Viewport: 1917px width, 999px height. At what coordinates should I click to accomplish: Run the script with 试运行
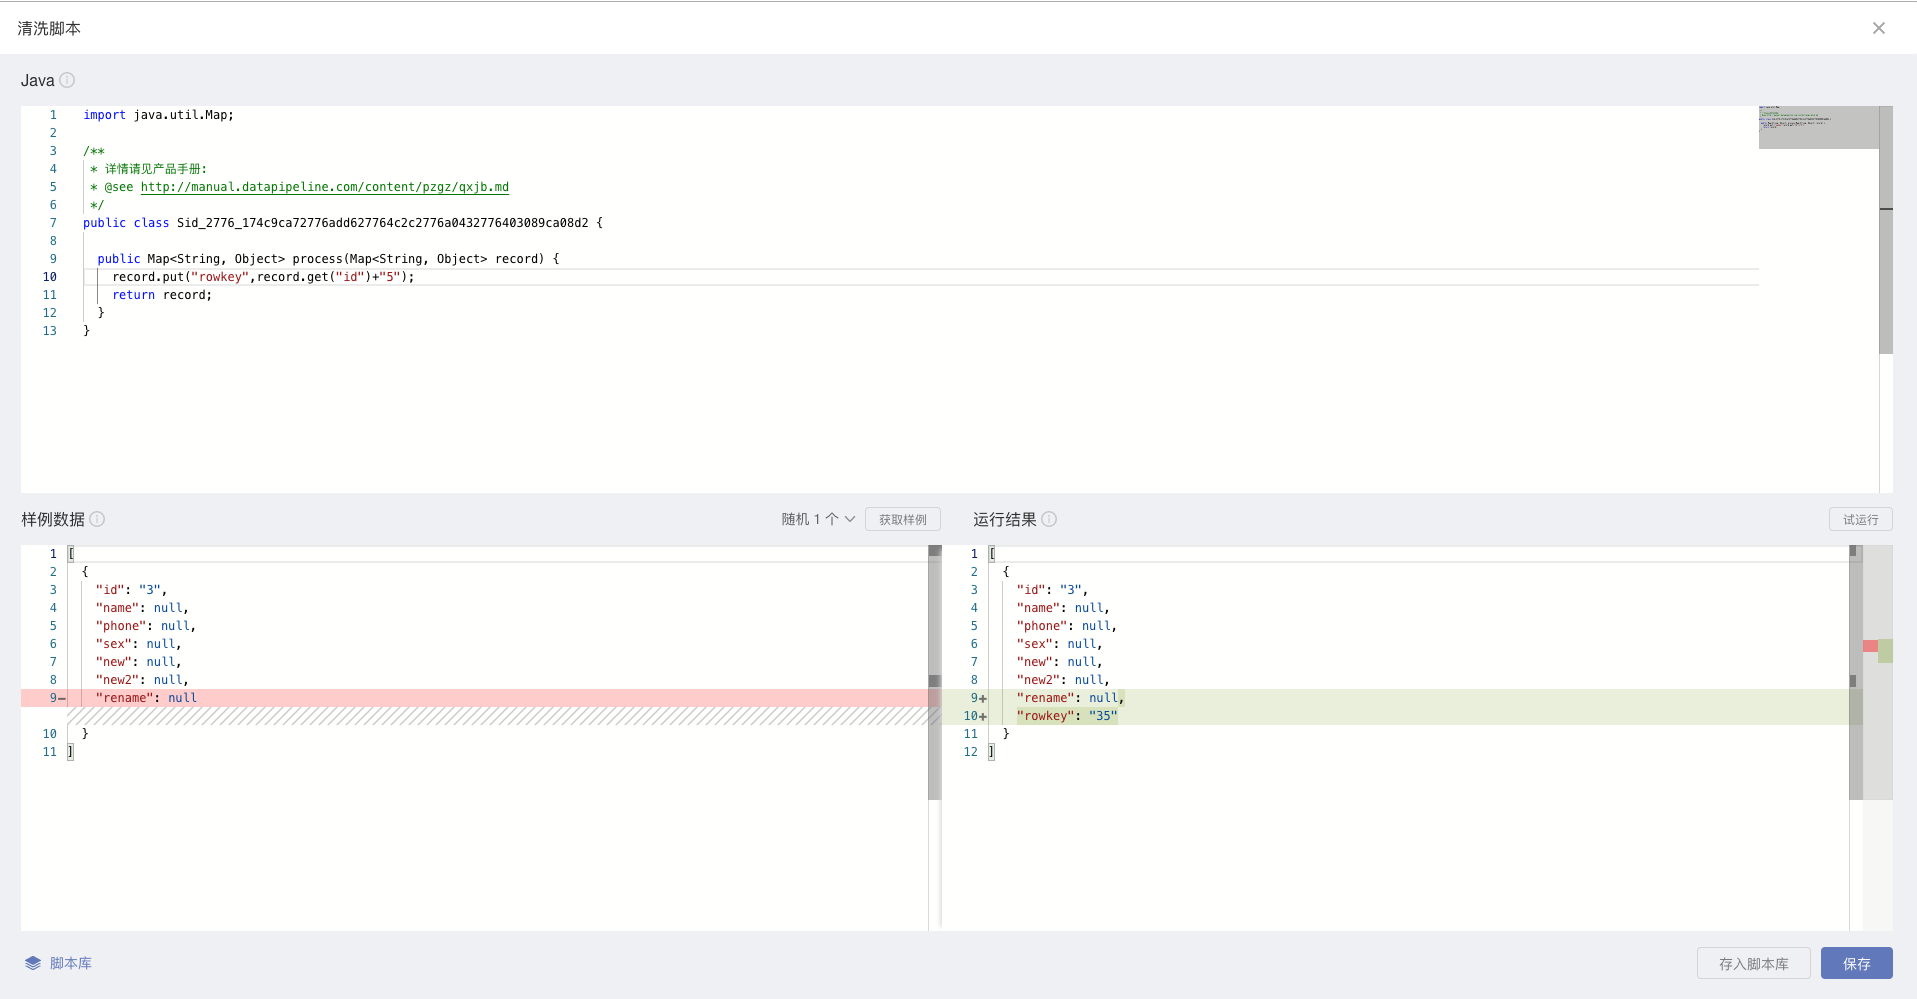1860,519
